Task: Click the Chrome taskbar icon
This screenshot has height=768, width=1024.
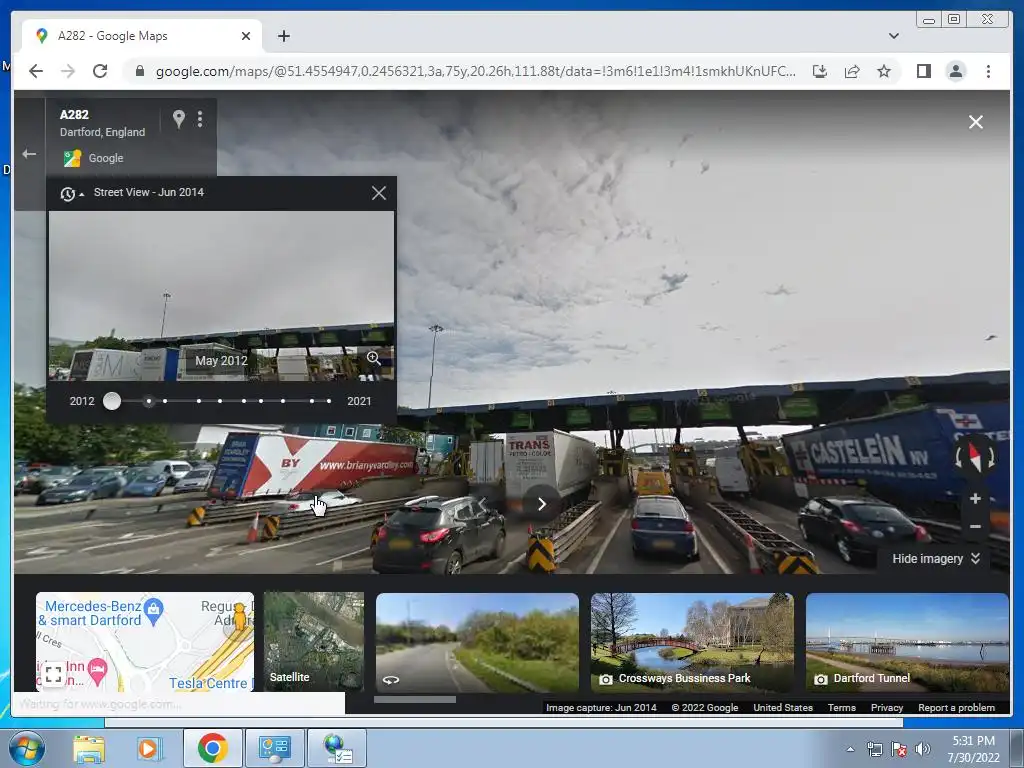Action: (212, 748)
